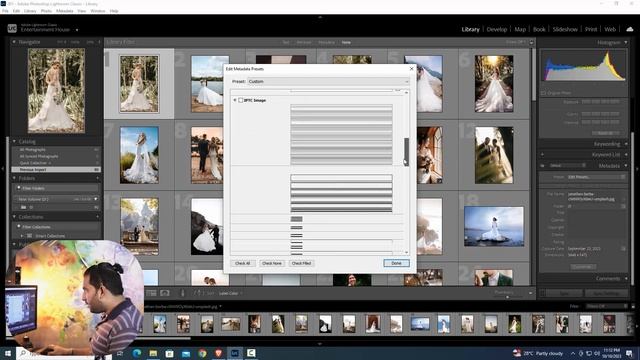The image size is (640, 360).
Task: Collapse the IPTC Image section triangle
Action: click(235, 100)
